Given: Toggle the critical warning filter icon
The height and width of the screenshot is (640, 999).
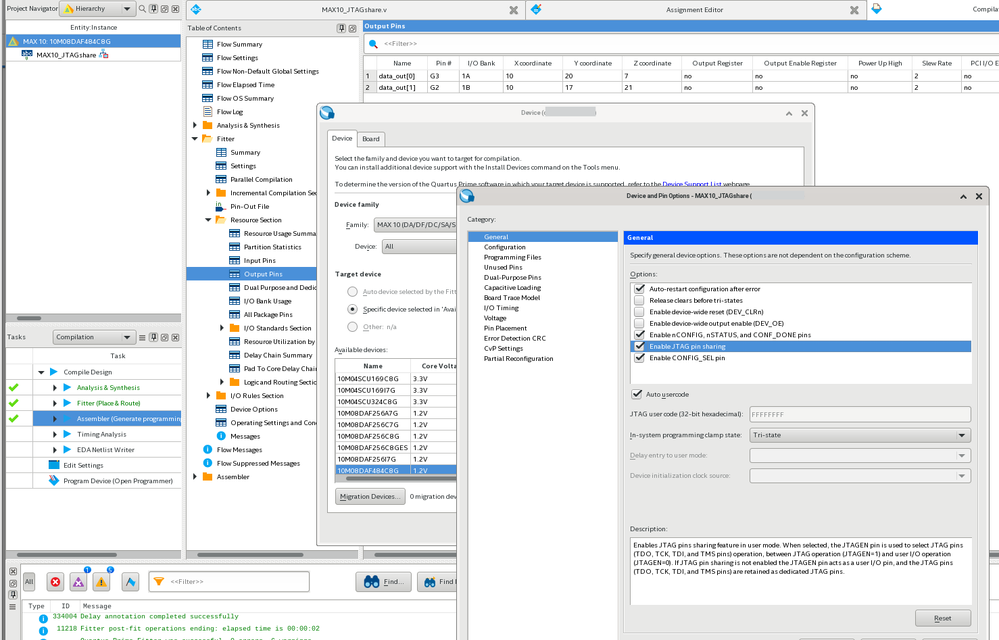Looking at the screenshot, I should [x=78, y=582].
